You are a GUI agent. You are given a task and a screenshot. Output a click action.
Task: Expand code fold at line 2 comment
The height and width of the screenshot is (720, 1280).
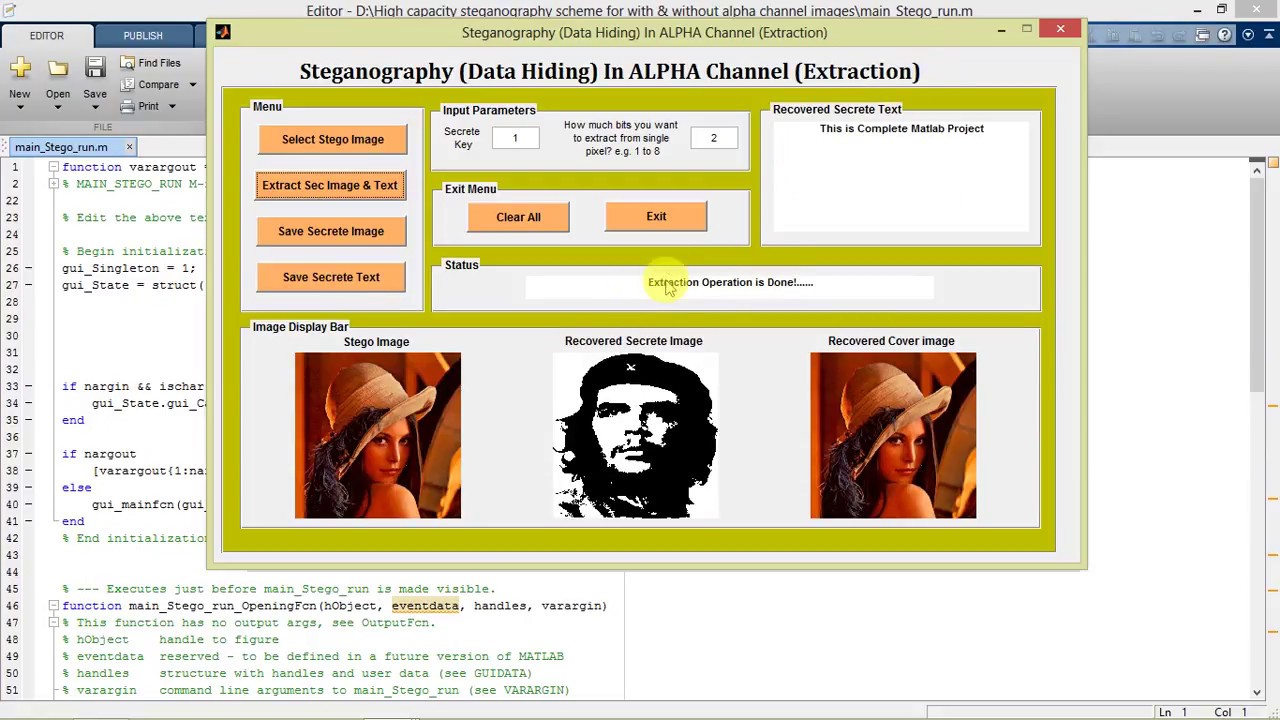53,184
